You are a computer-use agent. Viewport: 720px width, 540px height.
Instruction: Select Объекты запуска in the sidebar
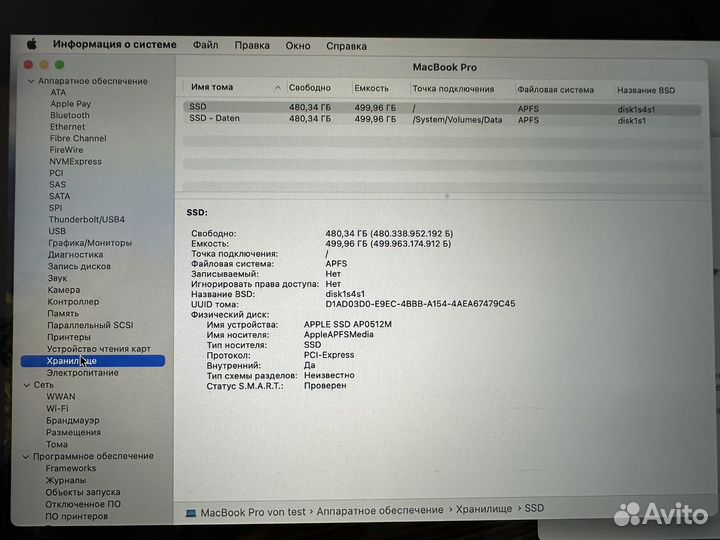(83, 492)
